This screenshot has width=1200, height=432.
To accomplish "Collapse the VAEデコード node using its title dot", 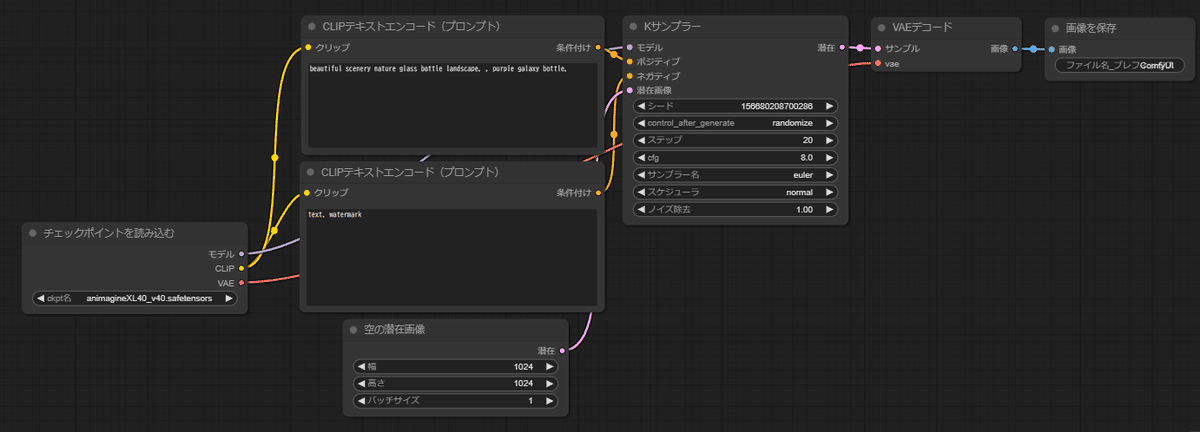I will click(882, 27).
